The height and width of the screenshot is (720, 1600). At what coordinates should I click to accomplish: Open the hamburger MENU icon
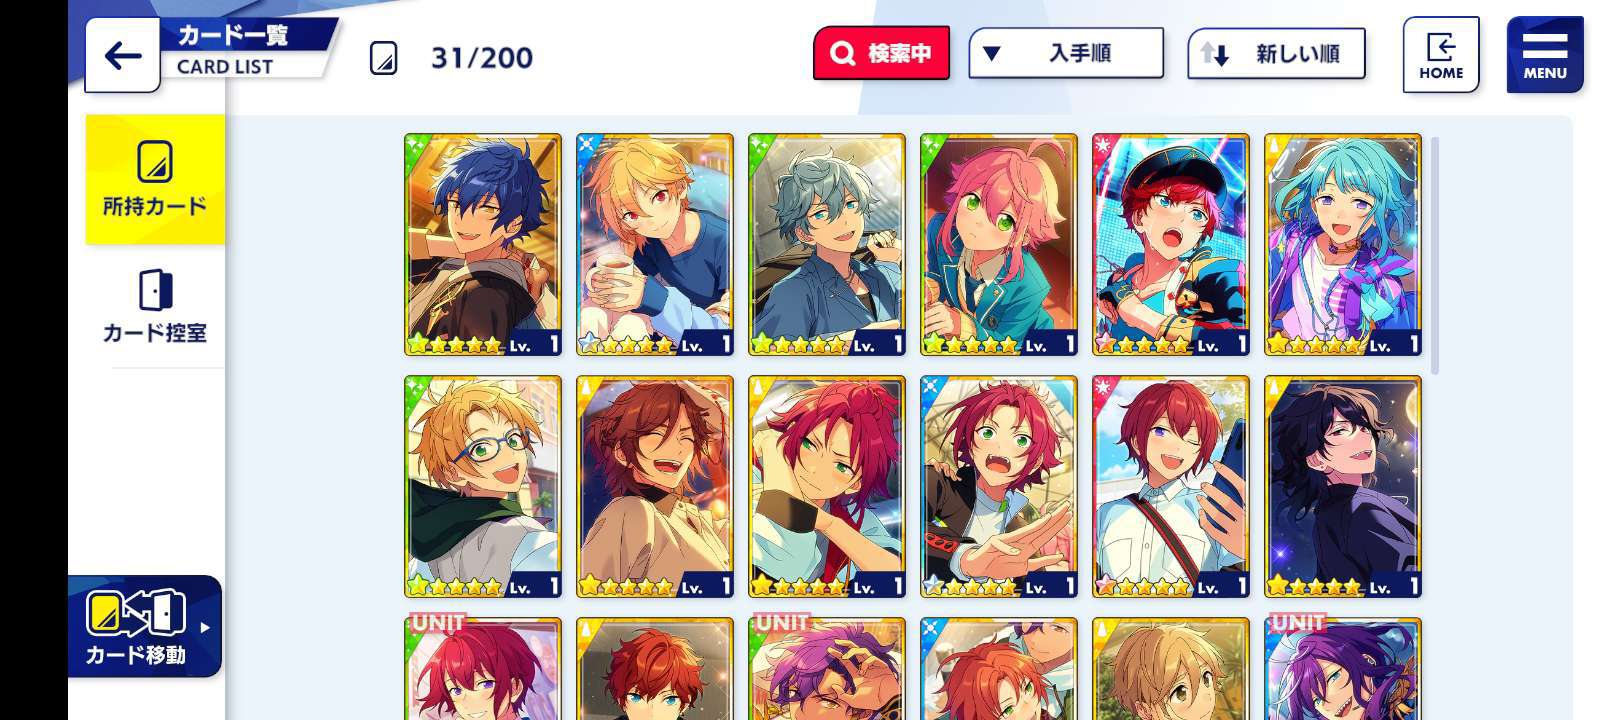pos(1545,55)
